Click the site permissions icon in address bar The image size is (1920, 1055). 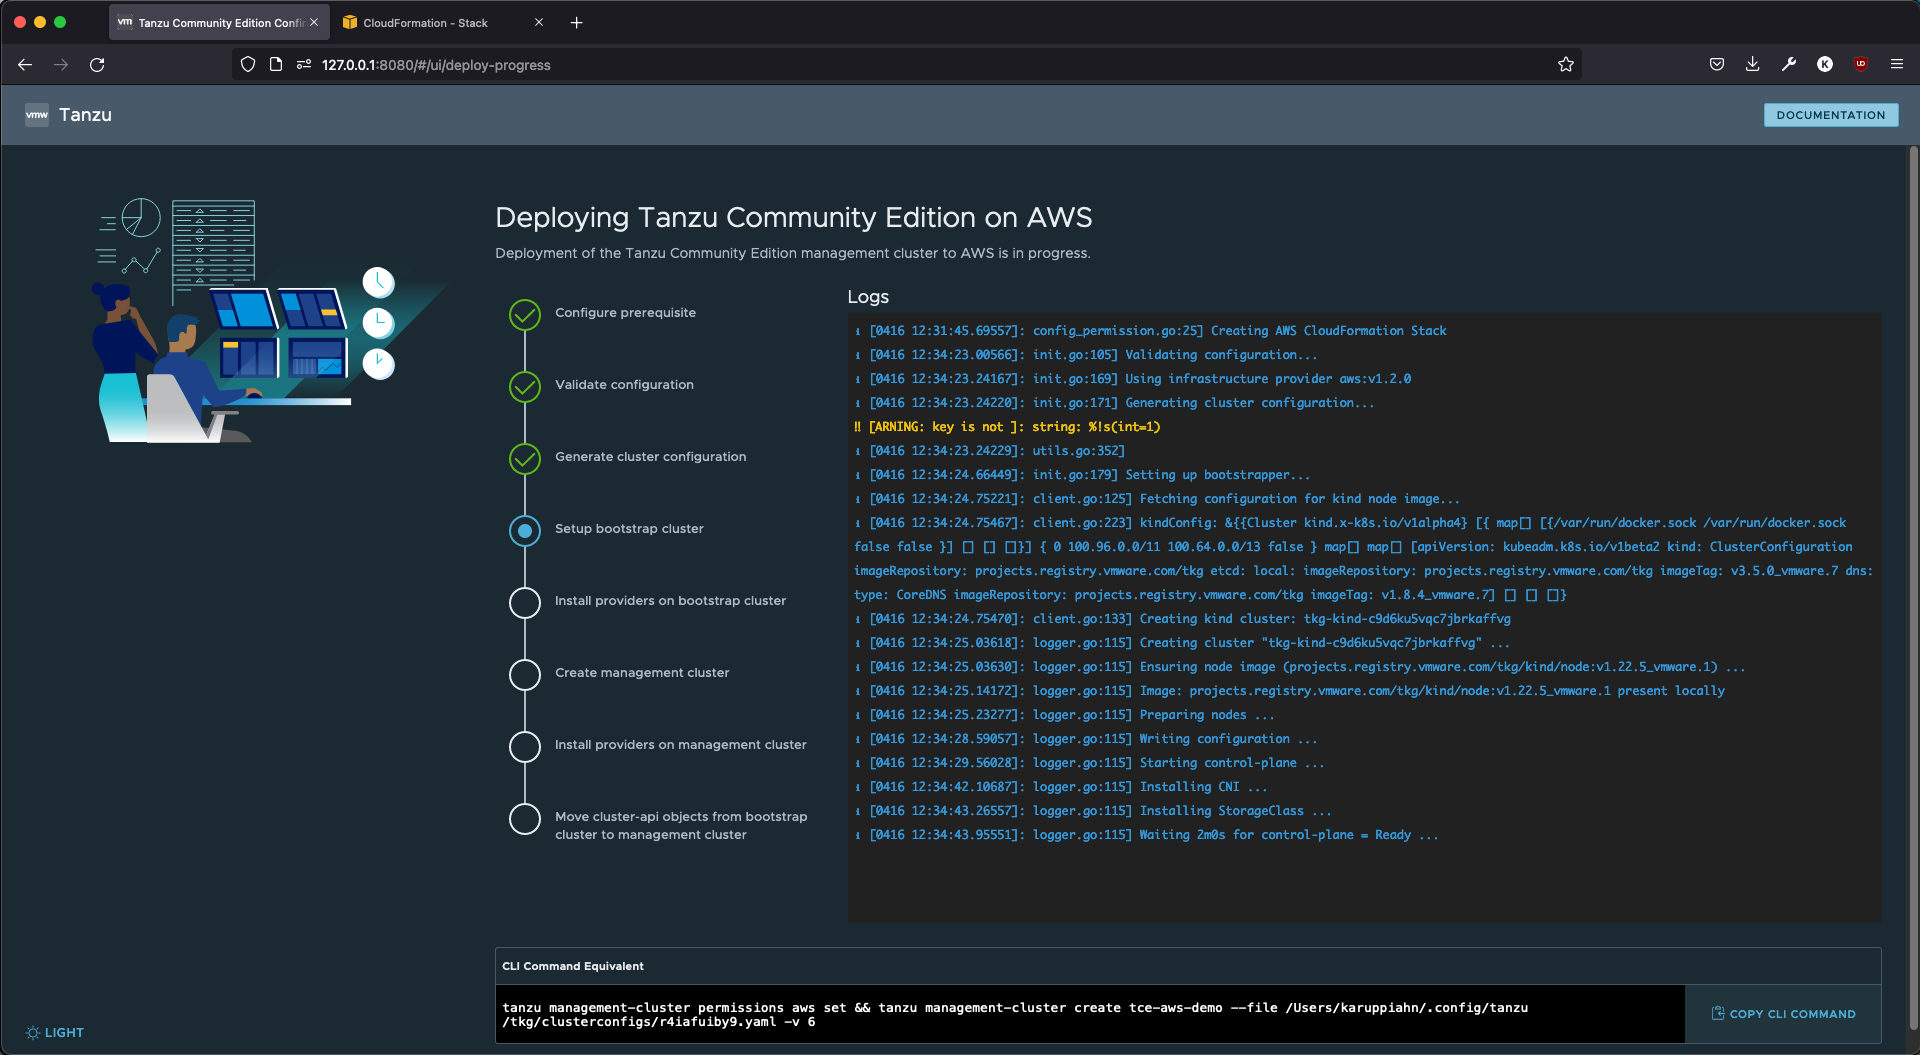pyautogui.click(x=304, y=65)
